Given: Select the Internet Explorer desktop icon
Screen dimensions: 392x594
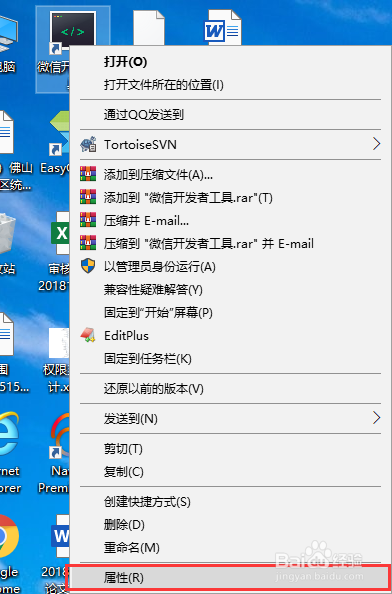Looking at the screenshot, I should 8,434.
